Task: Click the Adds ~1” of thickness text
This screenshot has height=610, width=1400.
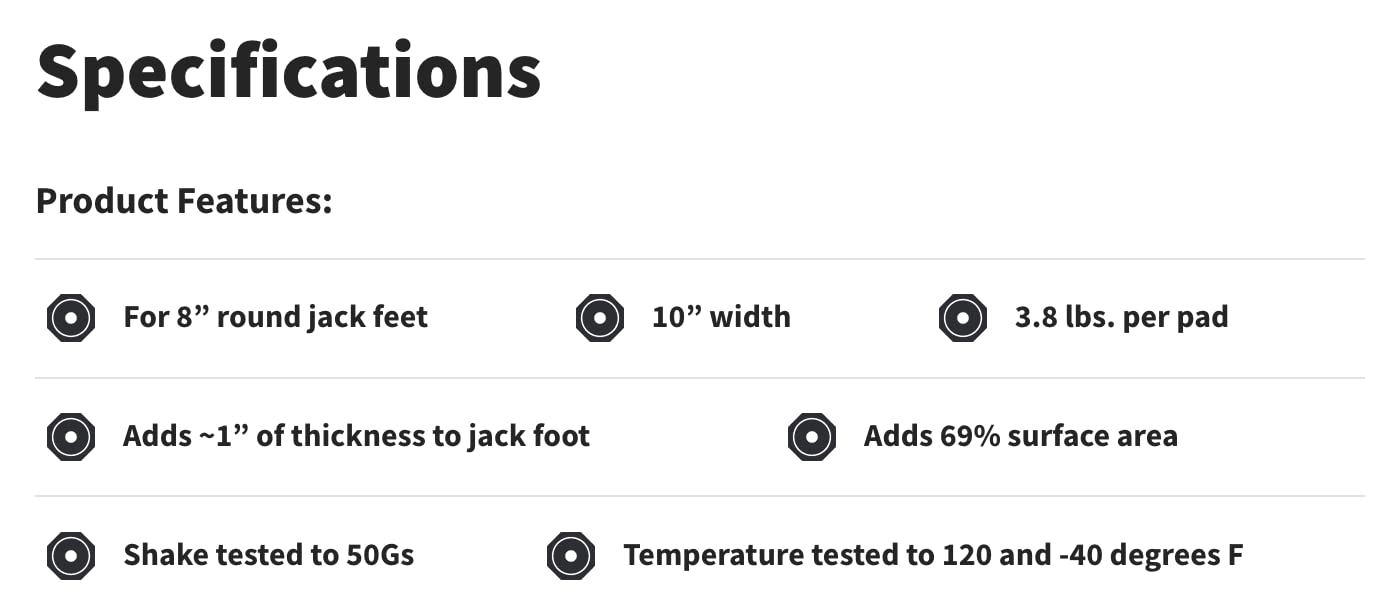Action: click(x=356, y=436)
